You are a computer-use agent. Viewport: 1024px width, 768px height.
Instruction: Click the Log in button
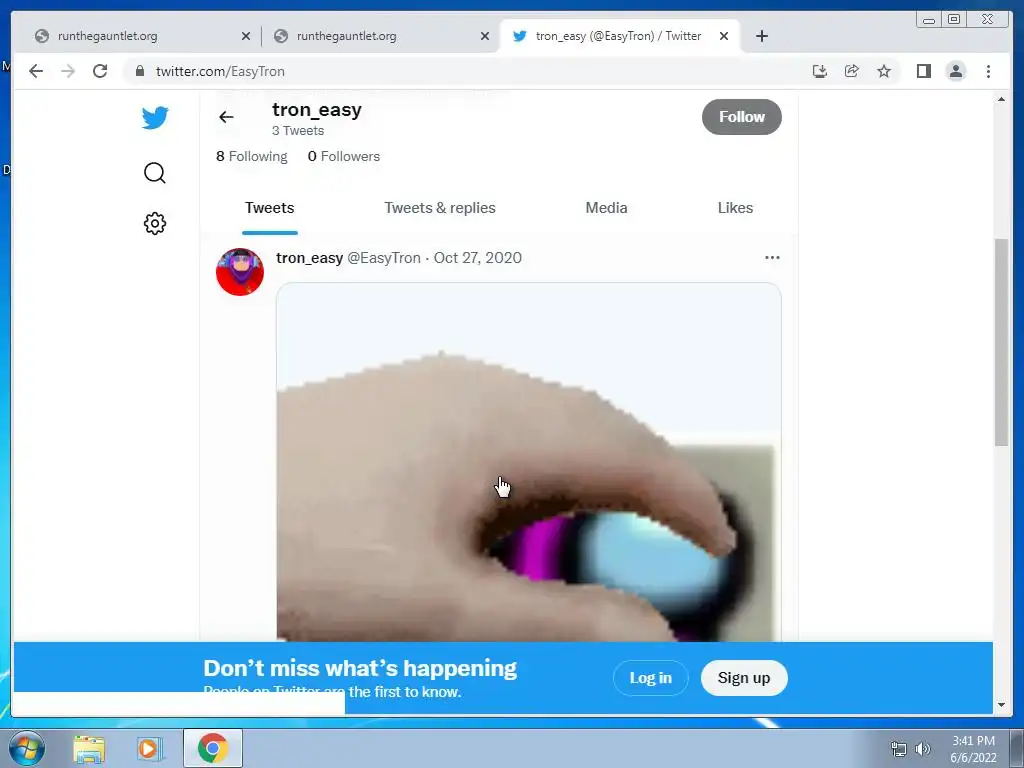click(650, 678)
